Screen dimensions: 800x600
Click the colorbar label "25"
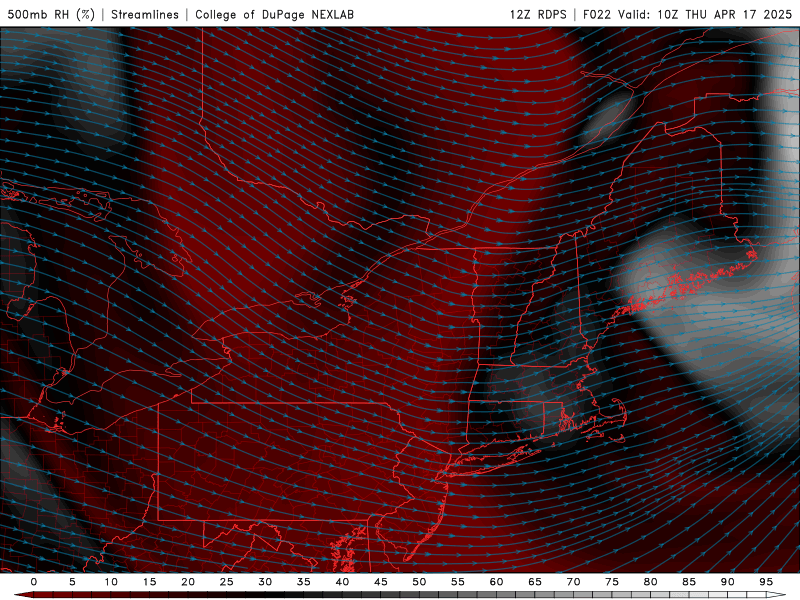pos(227,582)
